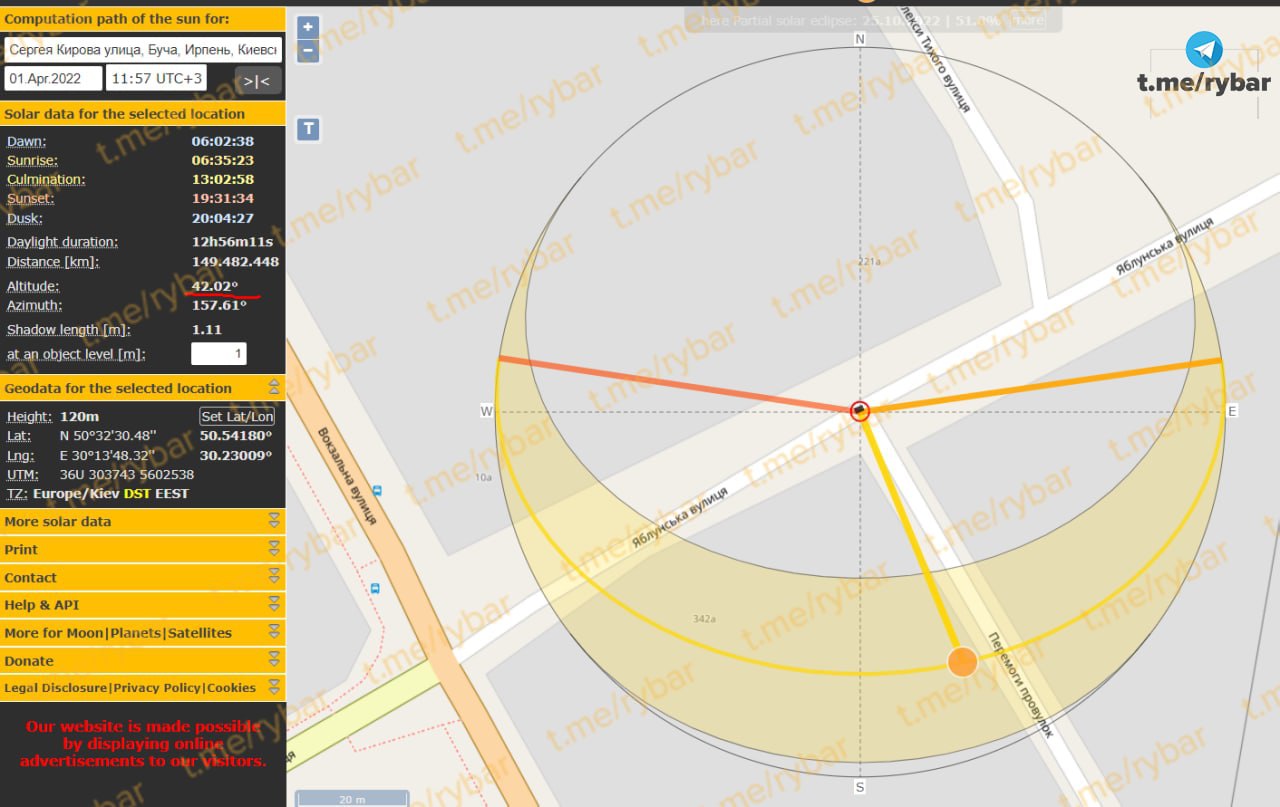Screen dimensions: 1280x807
Task: Click the date field 01.Apr.2022
Action: tap(53, 79)
